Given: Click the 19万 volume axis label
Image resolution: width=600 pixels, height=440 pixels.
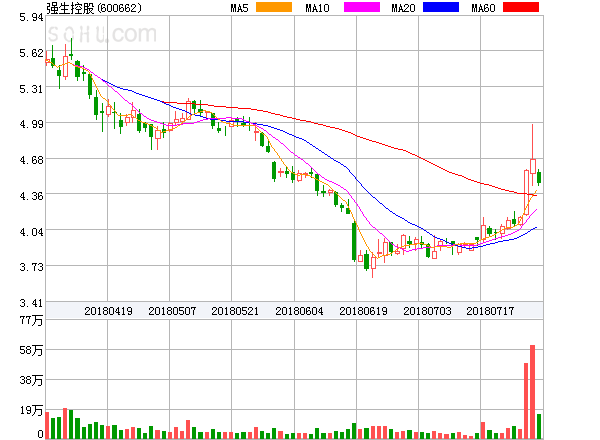Looking at the screenshot, I should [x=31, y=410].
